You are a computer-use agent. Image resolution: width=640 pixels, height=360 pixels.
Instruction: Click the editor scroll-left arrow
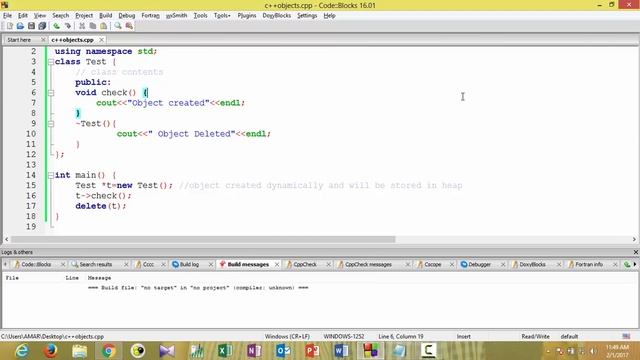pos(6,240)
